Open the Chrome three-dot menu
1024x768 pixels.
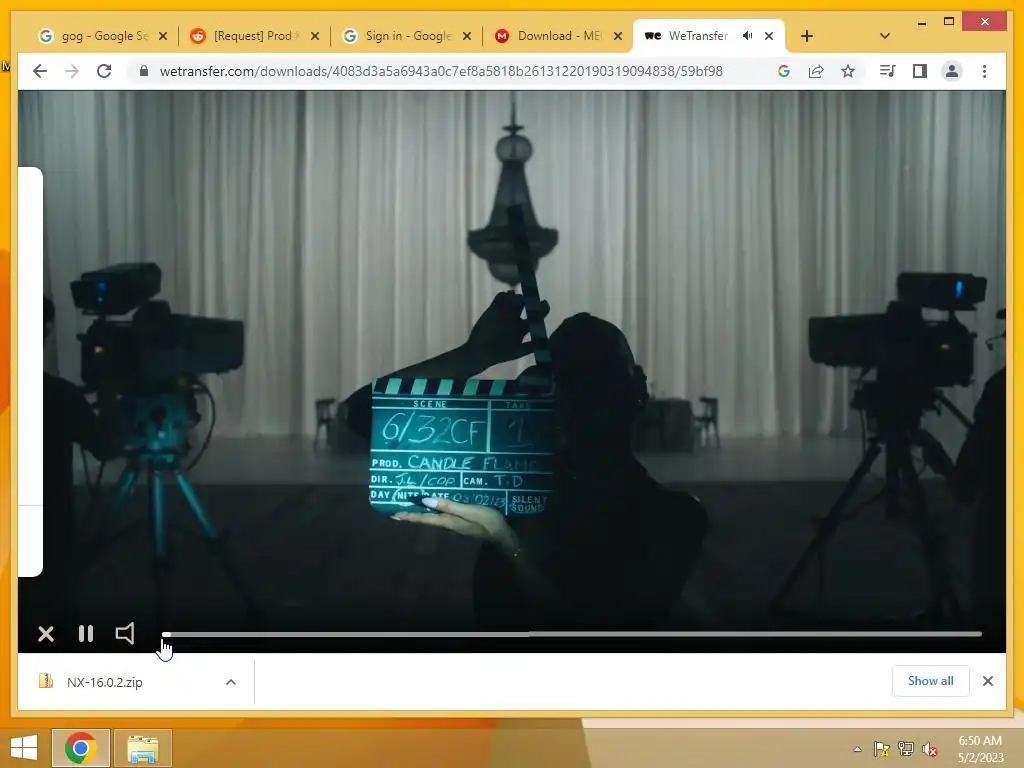(x=984, y=71)
